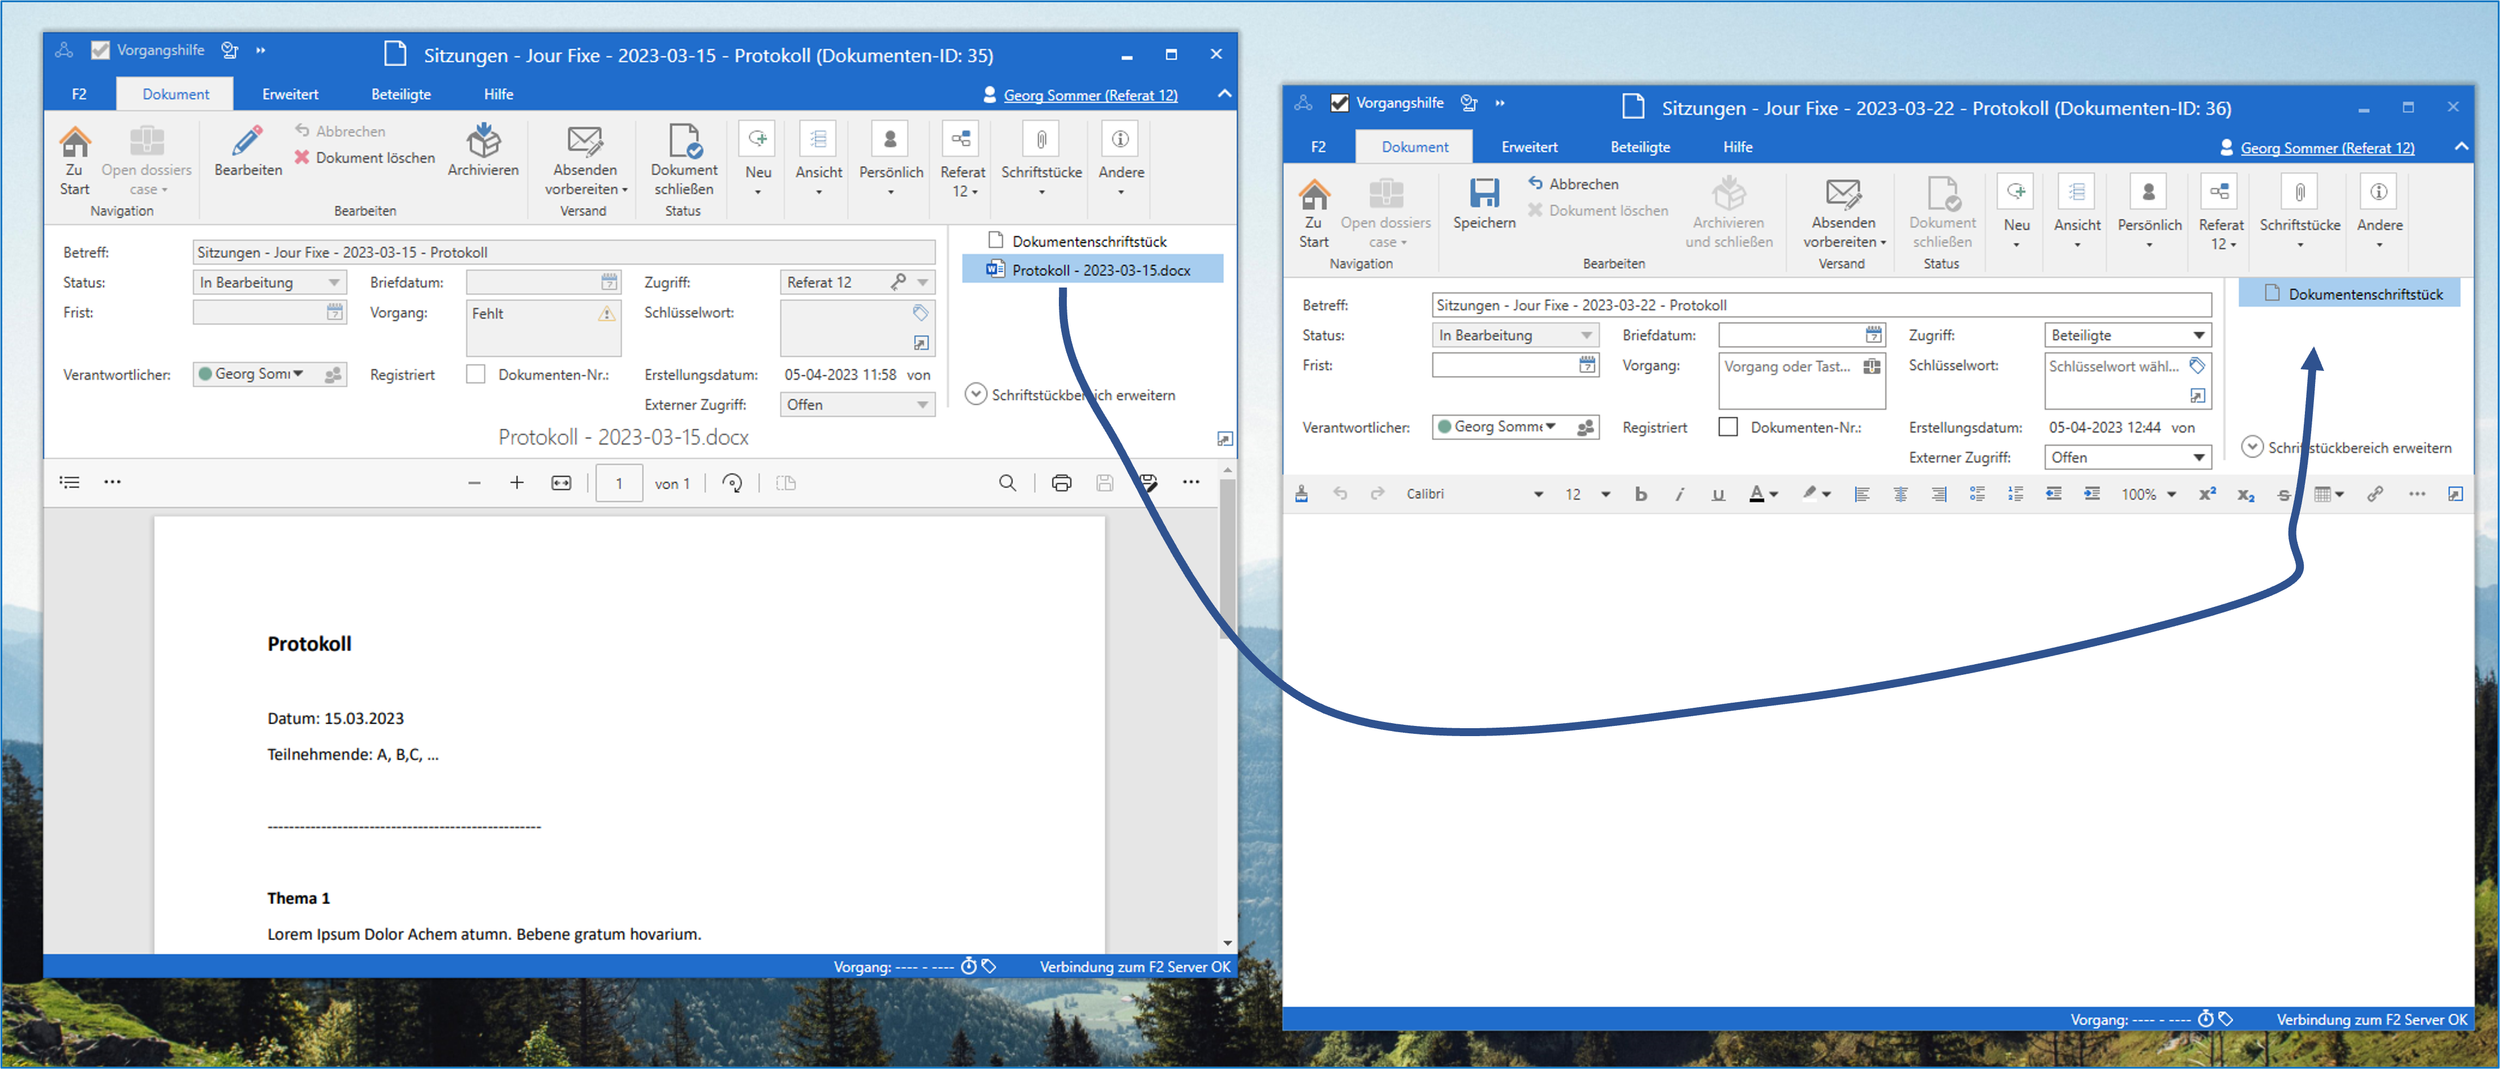2500x1069 pixels.
Task: Click Betreff field in right window
Action: tap(1821, 305)
